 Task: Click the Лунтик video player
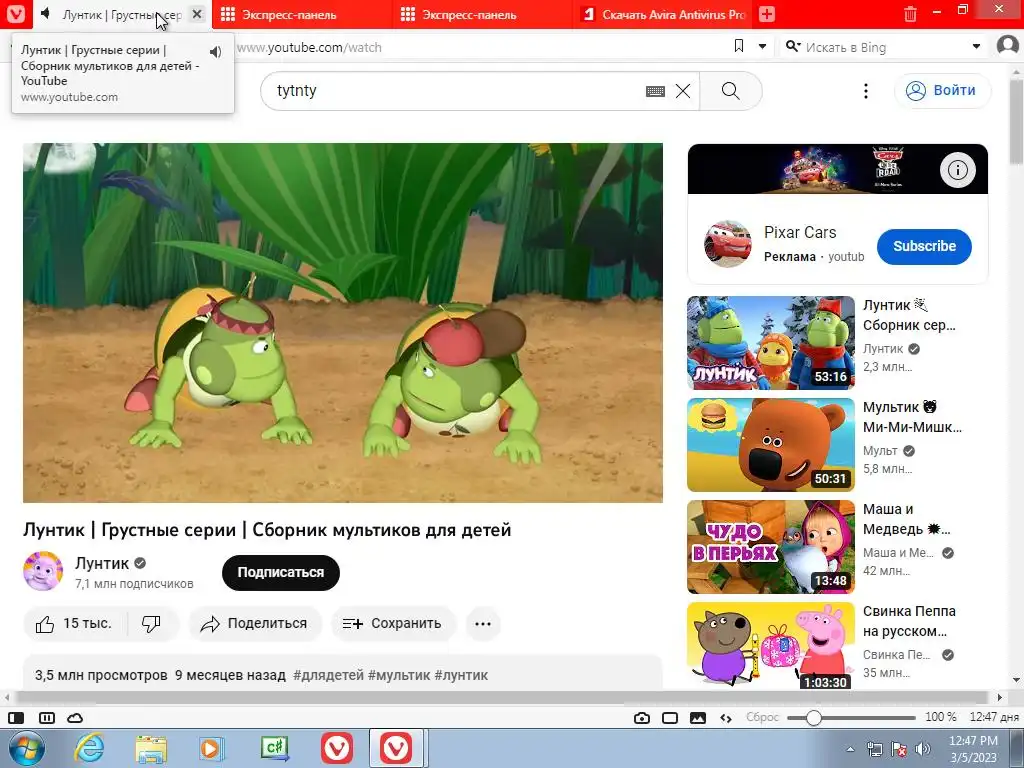343,323
